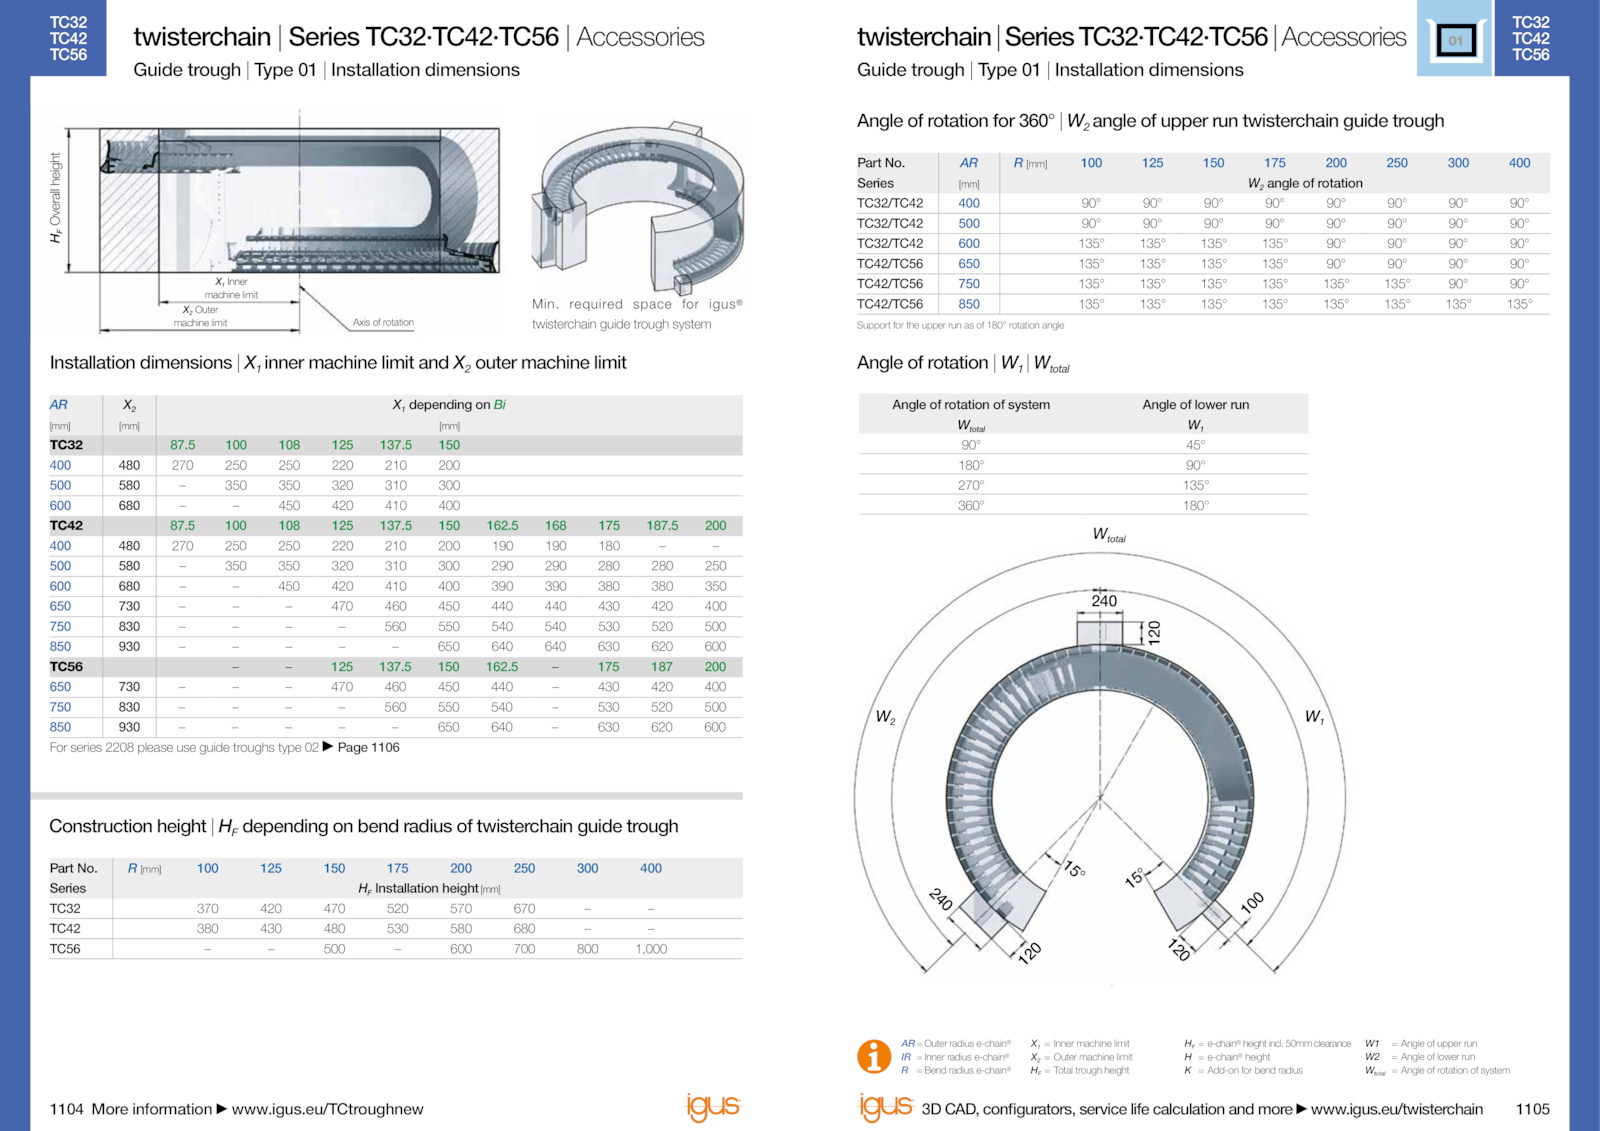Image resolution: width=1600 pixels, height=1131 pixels.
Task: Click 'AR = Outer radius e-chain' legend entry
Action: (x=956, y=1043)
